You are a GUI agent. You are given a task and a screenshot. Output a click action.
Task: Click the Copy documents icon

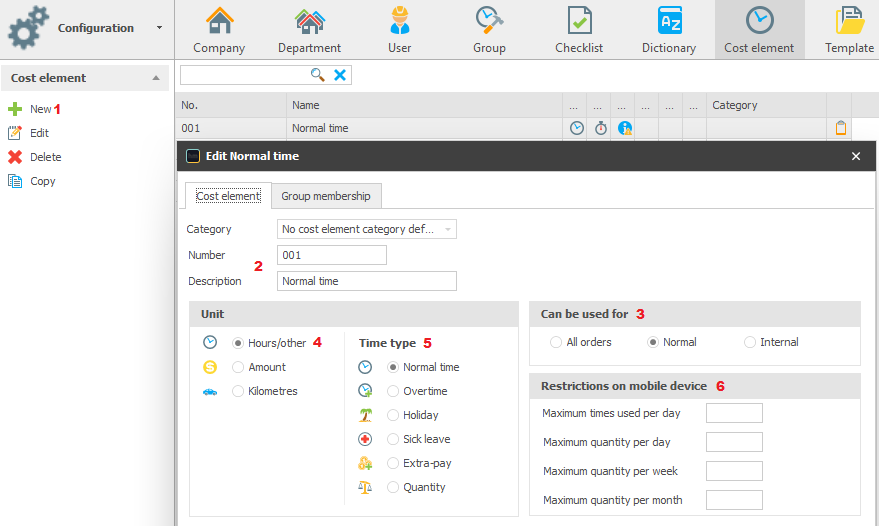[x=15, y=181]
